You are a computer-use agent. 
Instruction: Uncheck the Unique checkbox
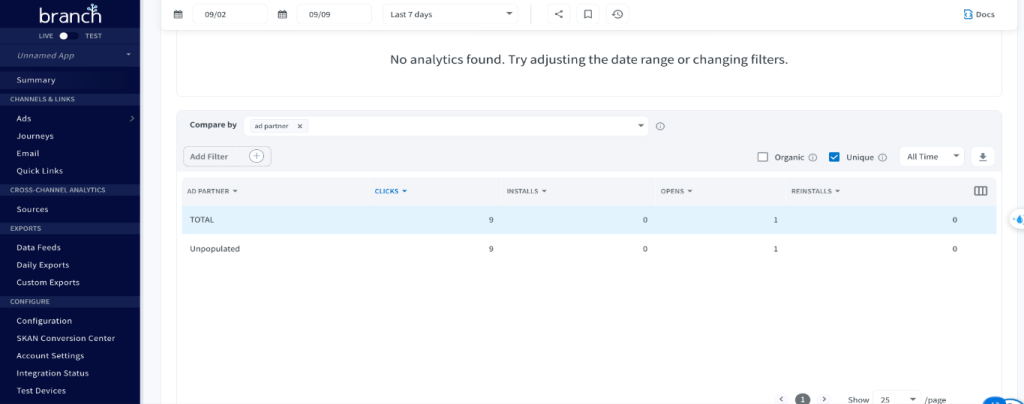834,157
